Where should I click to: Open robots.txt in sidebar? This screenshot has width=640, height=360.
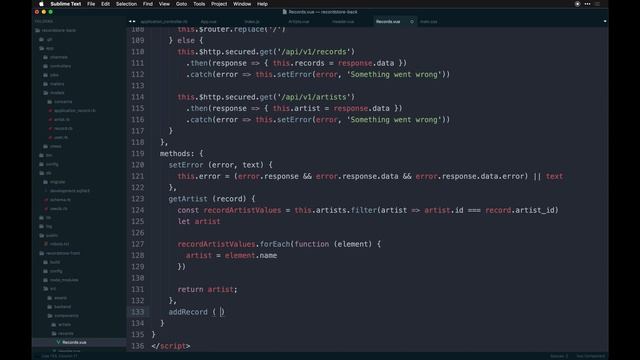(57, 244)
